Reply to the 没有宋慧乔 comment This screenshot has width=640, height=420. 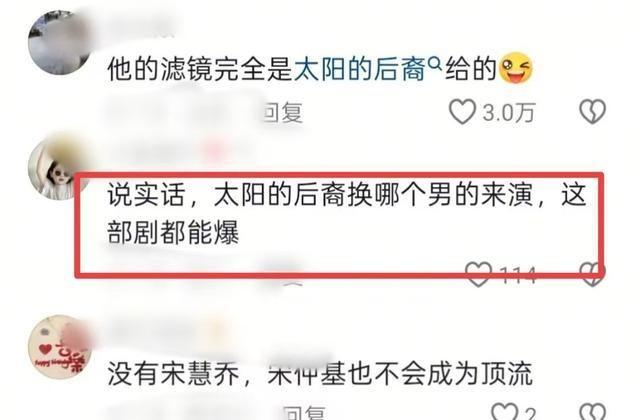tap(304, 412)
